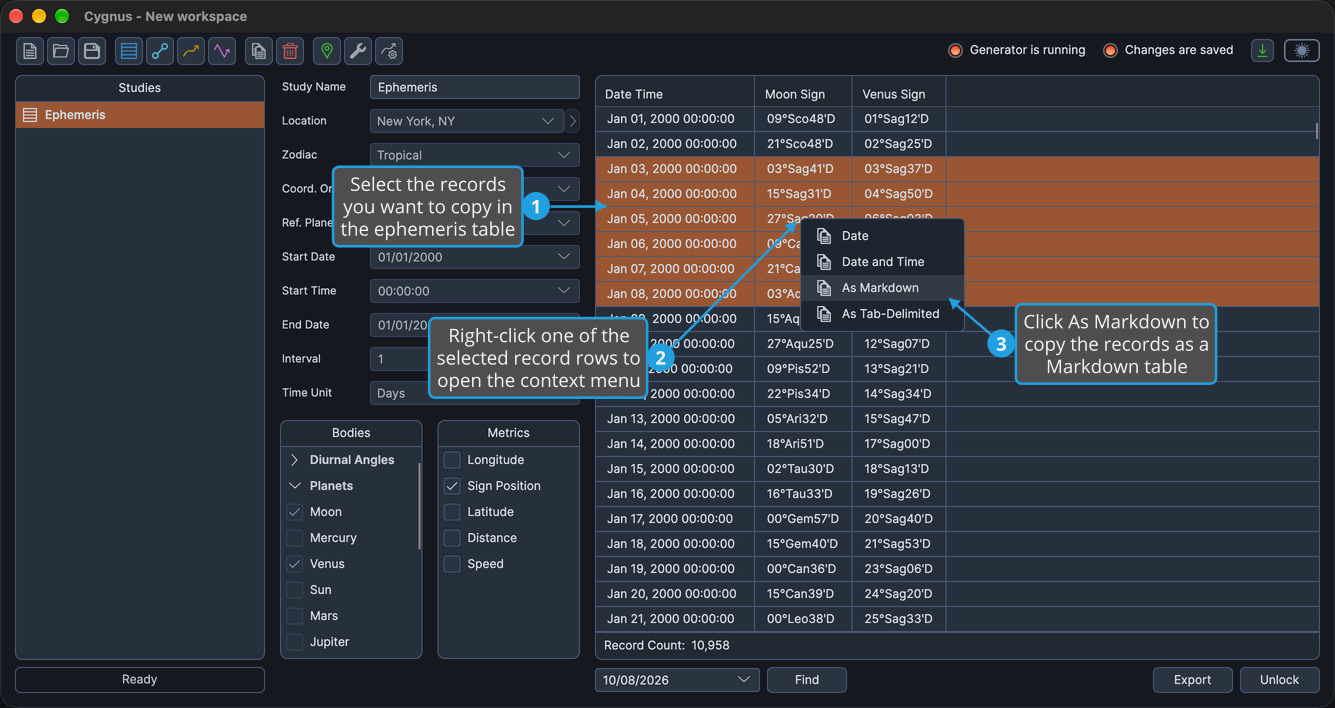Open the Start Date dropdown 01/01/2000
Image resolution: width=1335 pixels, height=708 pixels.
pos(475,257)
